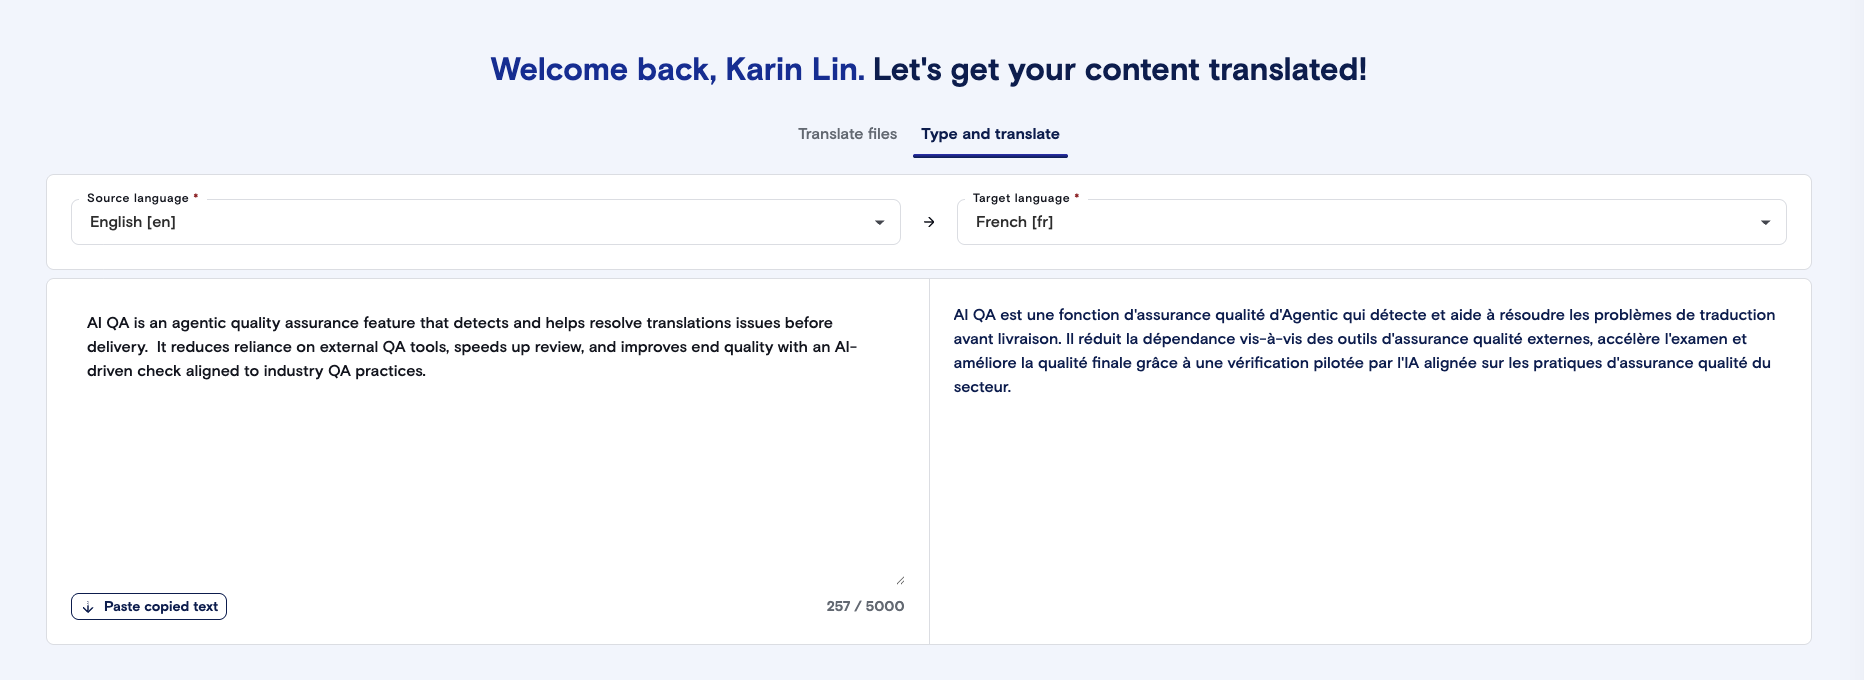The height and width of the screenshot is (680, 1864).
Task: Click the Welcome back, Karin Lin heading
Action: pos(677,69)
